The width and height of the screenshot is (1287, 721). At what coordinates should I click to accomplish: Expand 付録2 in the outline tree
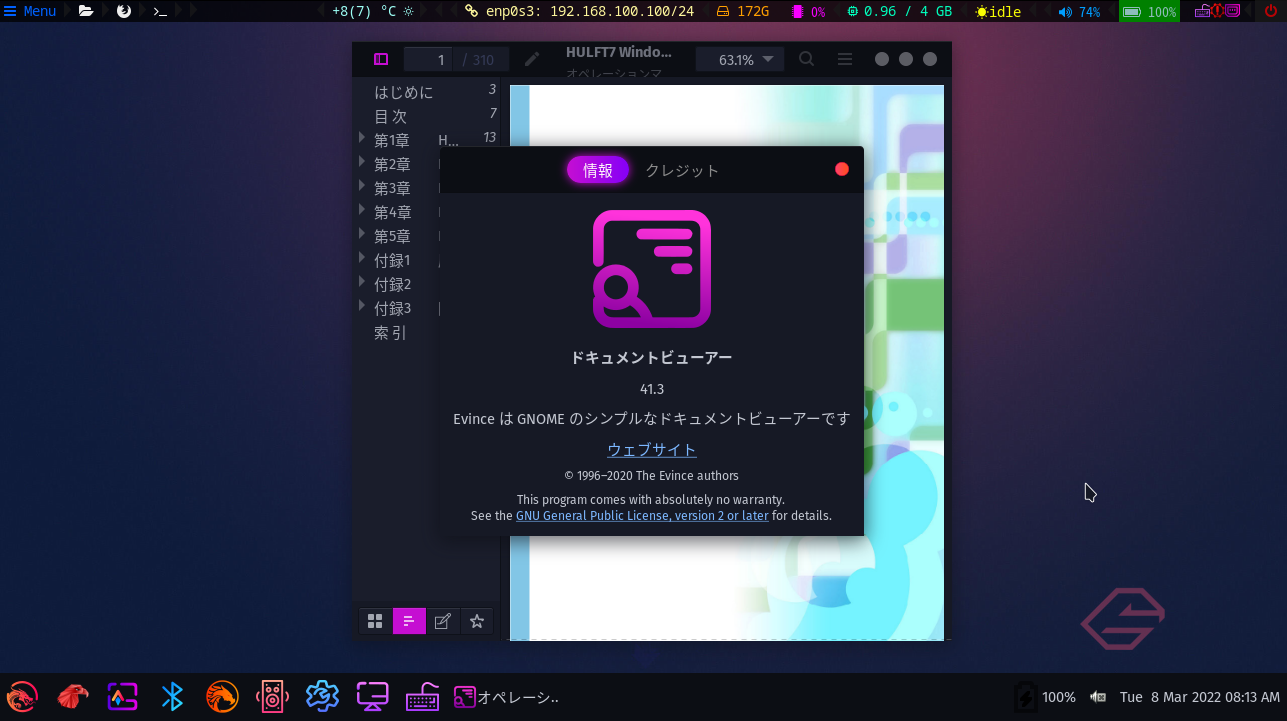pos(362,281)
